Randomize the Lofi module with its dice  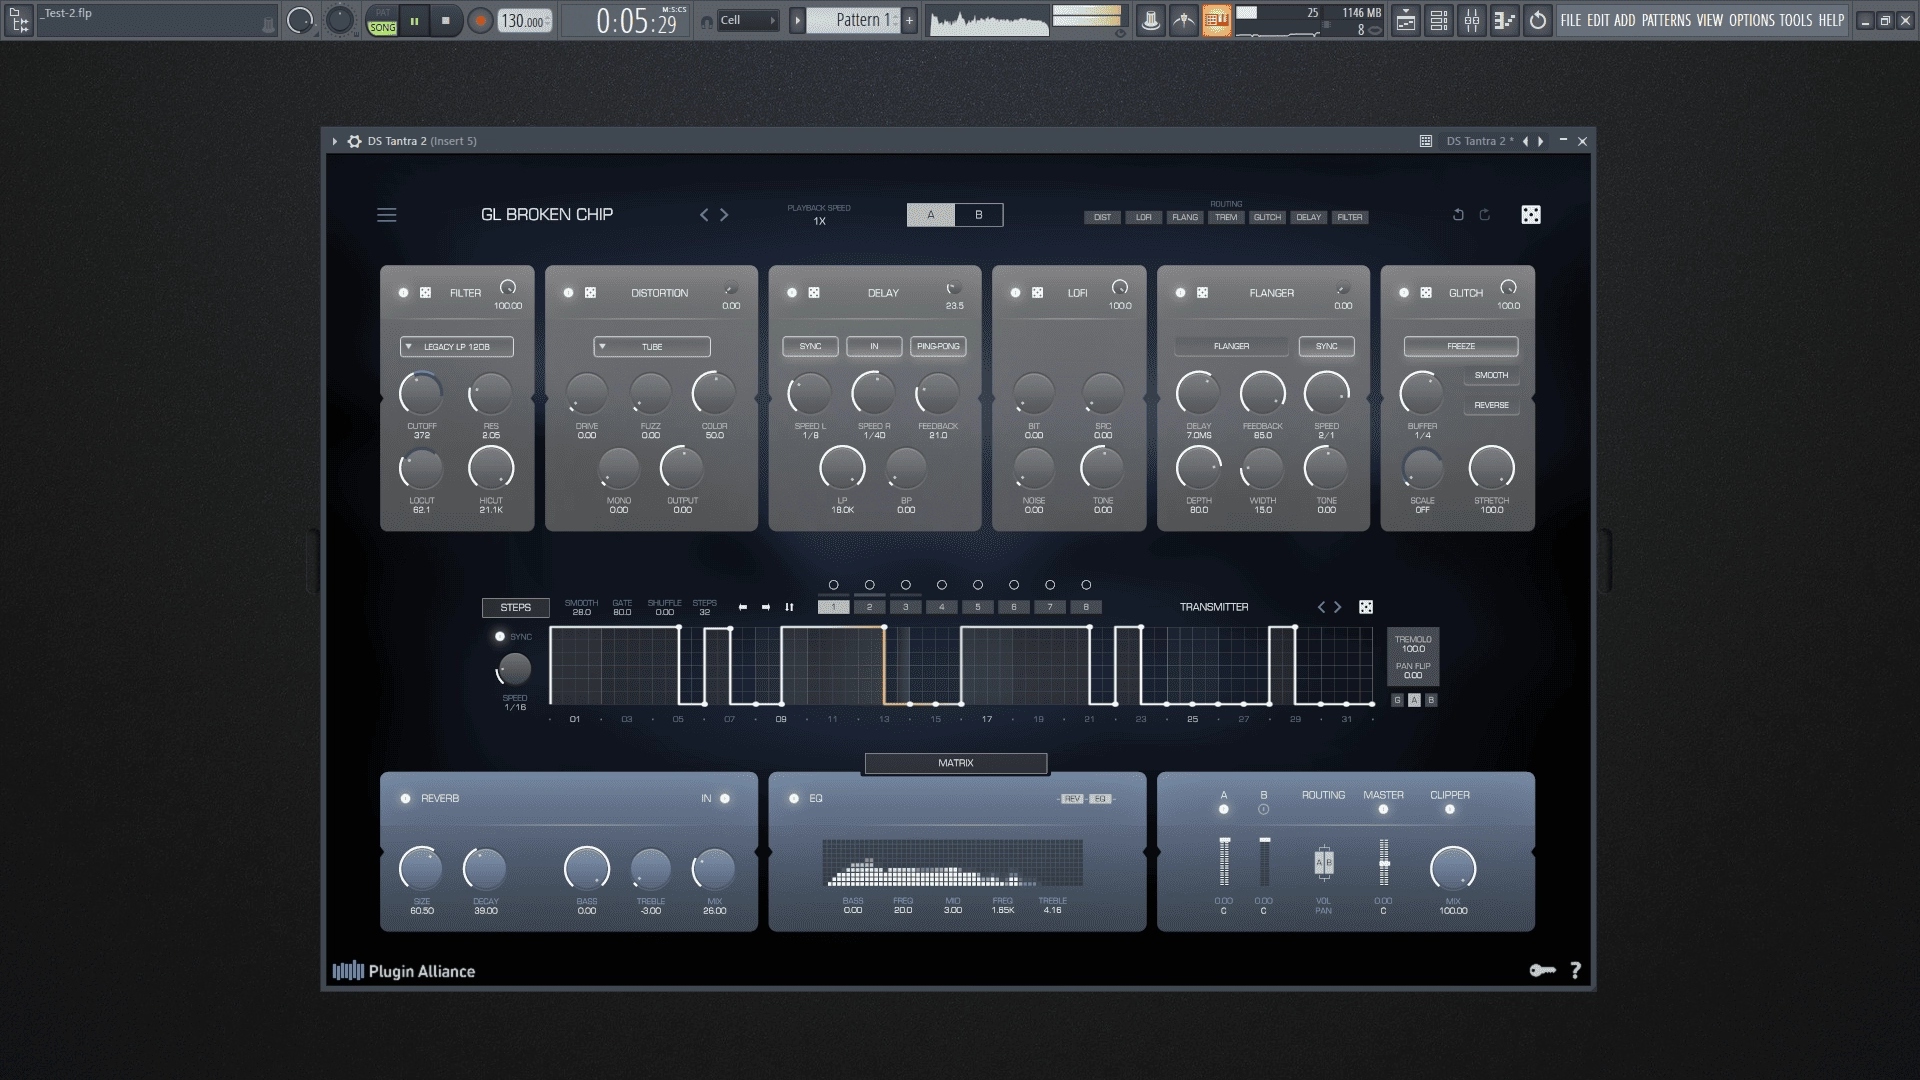point(1037,293)
